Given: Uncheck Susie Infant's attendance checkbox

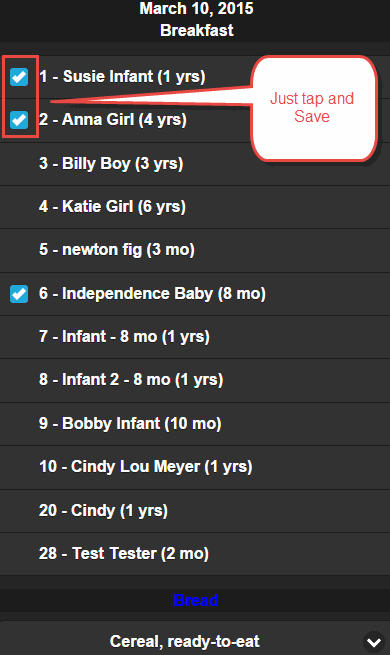Looking at the screenshot, I should pyautogui.click(x=19, y=77).
